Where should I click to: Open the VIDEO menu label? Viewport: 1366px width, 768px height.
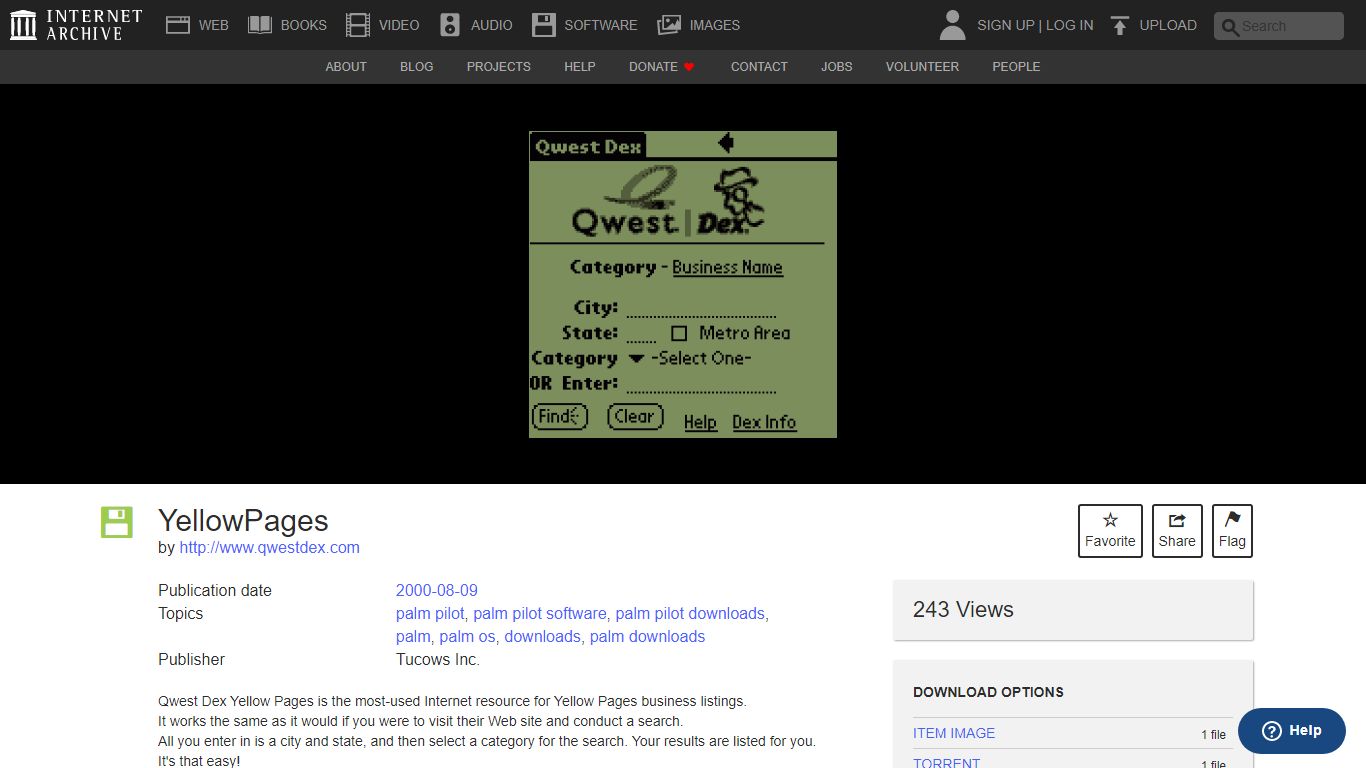pos(399,25)
